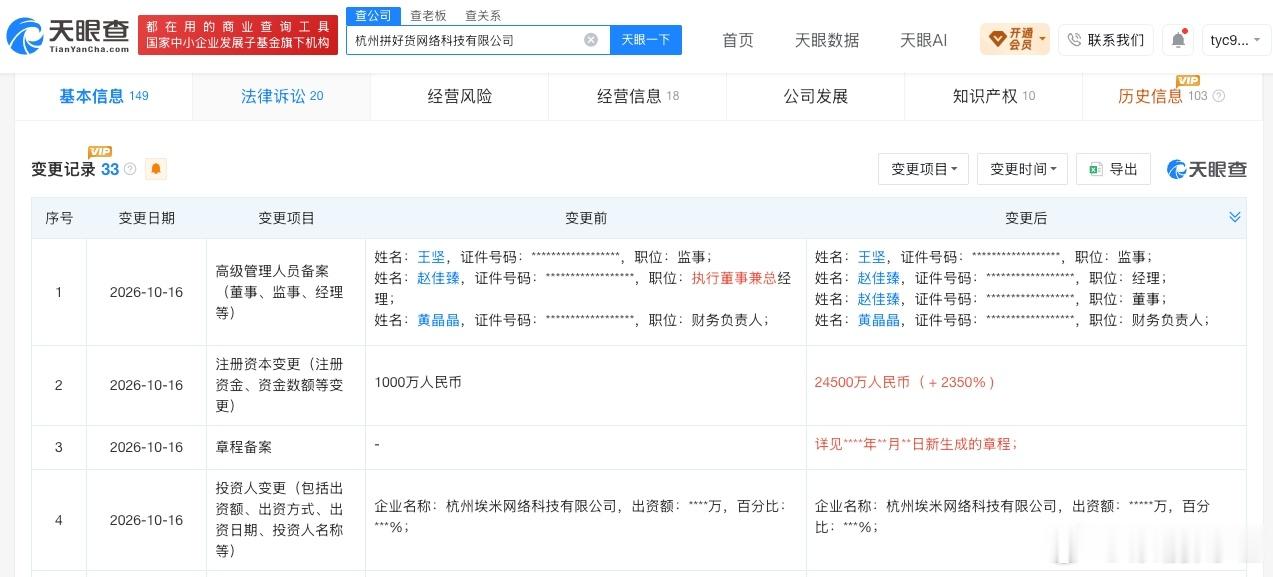The image size is (1273, 577).
Task: Select the 变更日期 column header
Action: (147, 218)
